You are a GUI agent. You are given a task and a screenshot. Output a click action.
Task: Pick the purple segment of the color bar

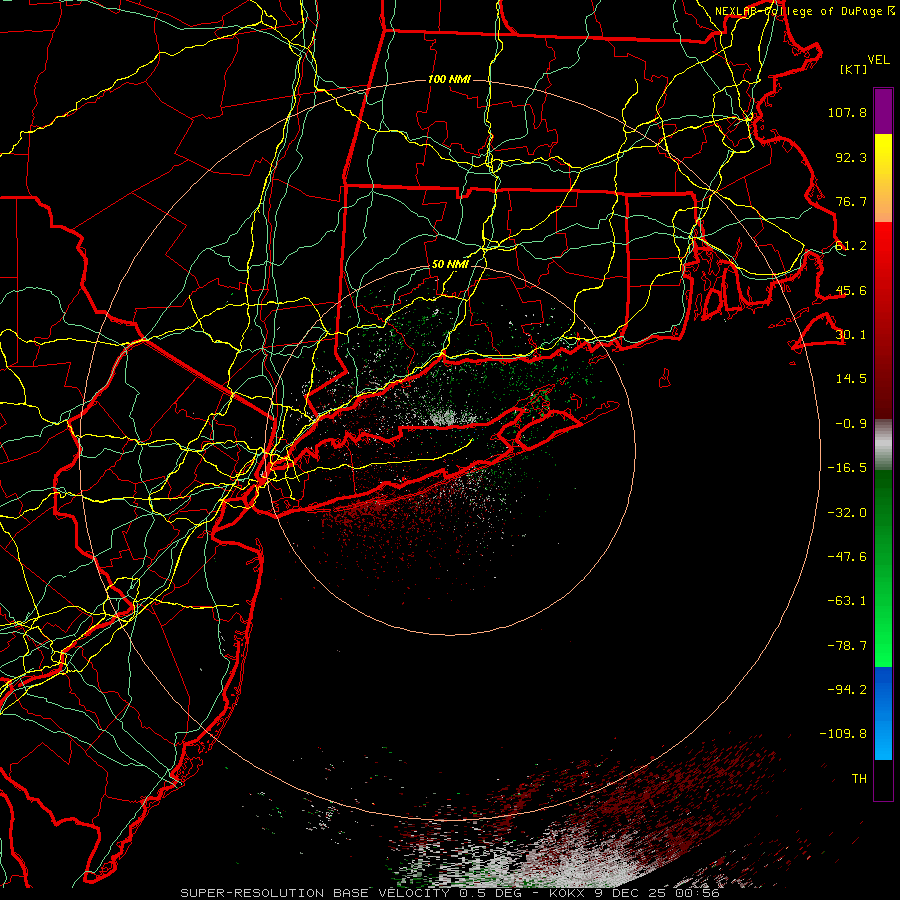[x=883, y=112]
